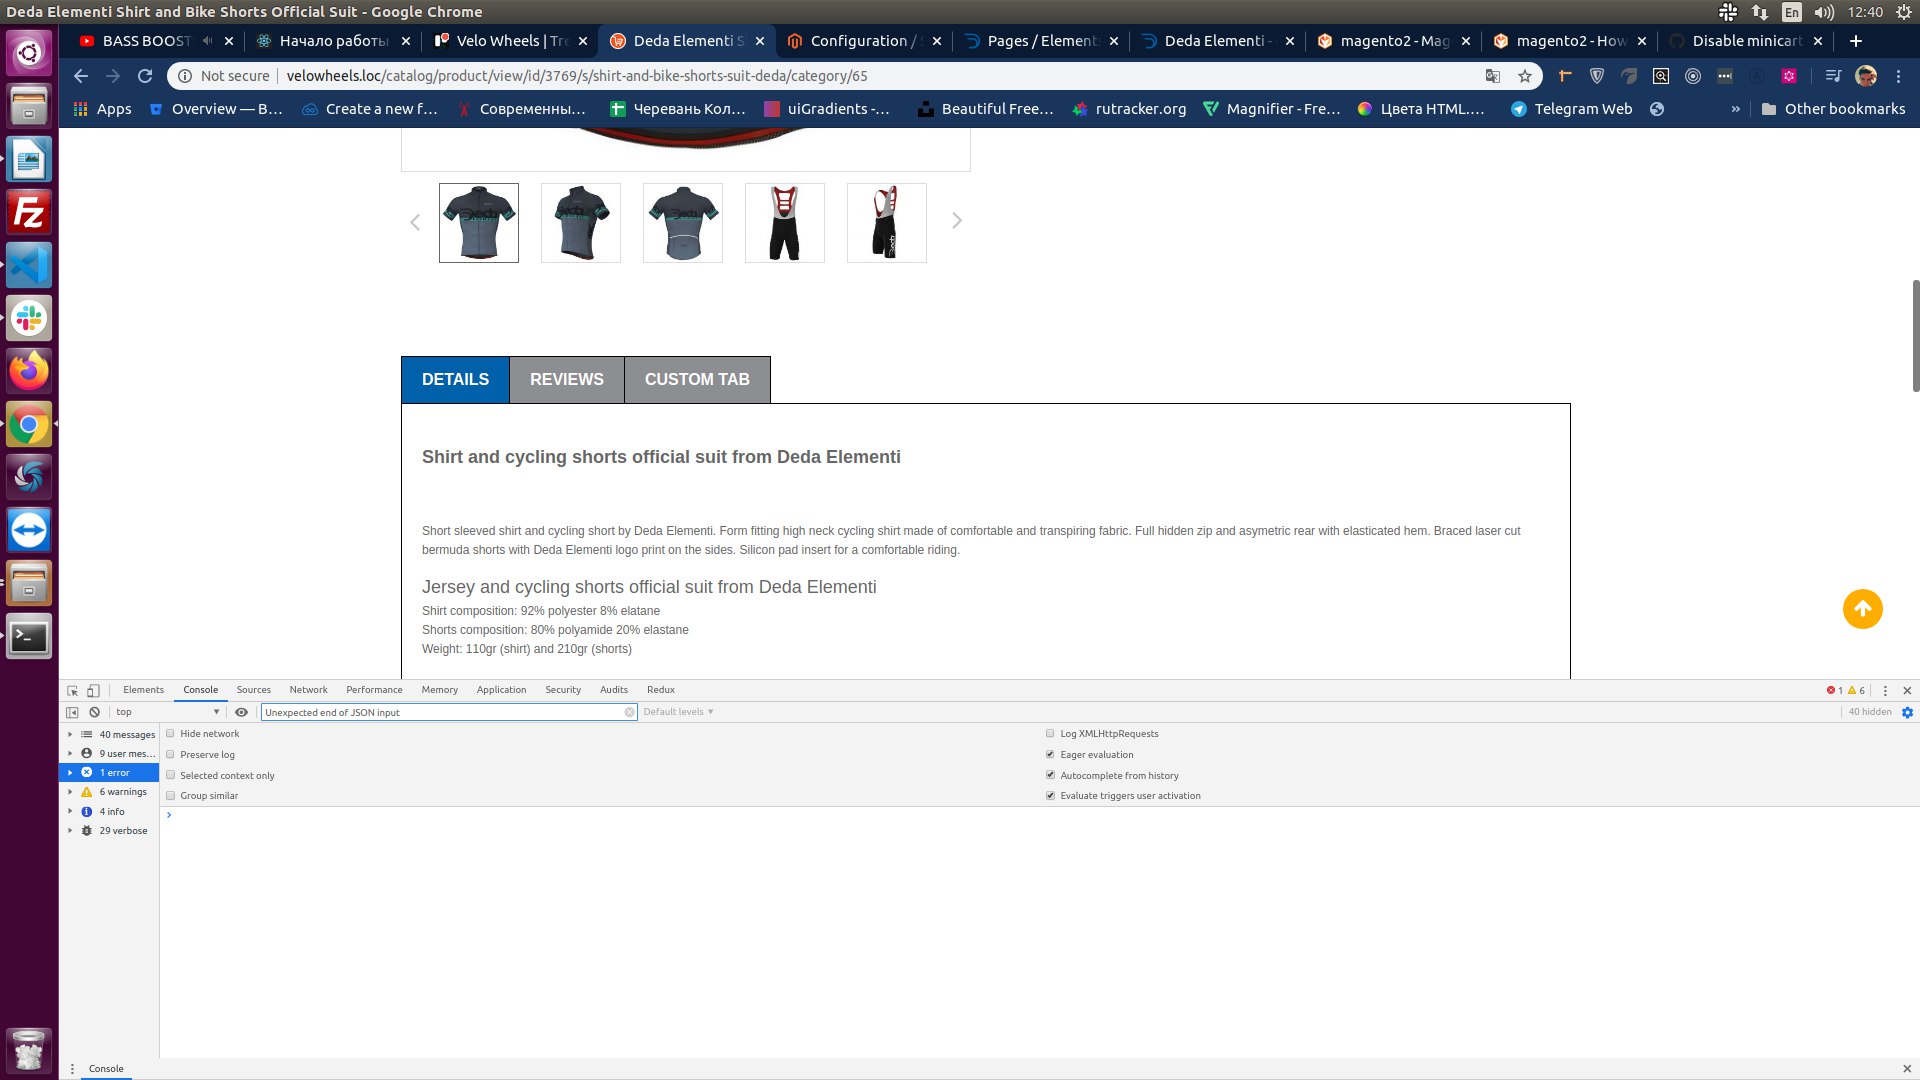Open Slack from the dock
Image resolution: width=1920 pixels, height=1080 pixels.
pos(29,319)
